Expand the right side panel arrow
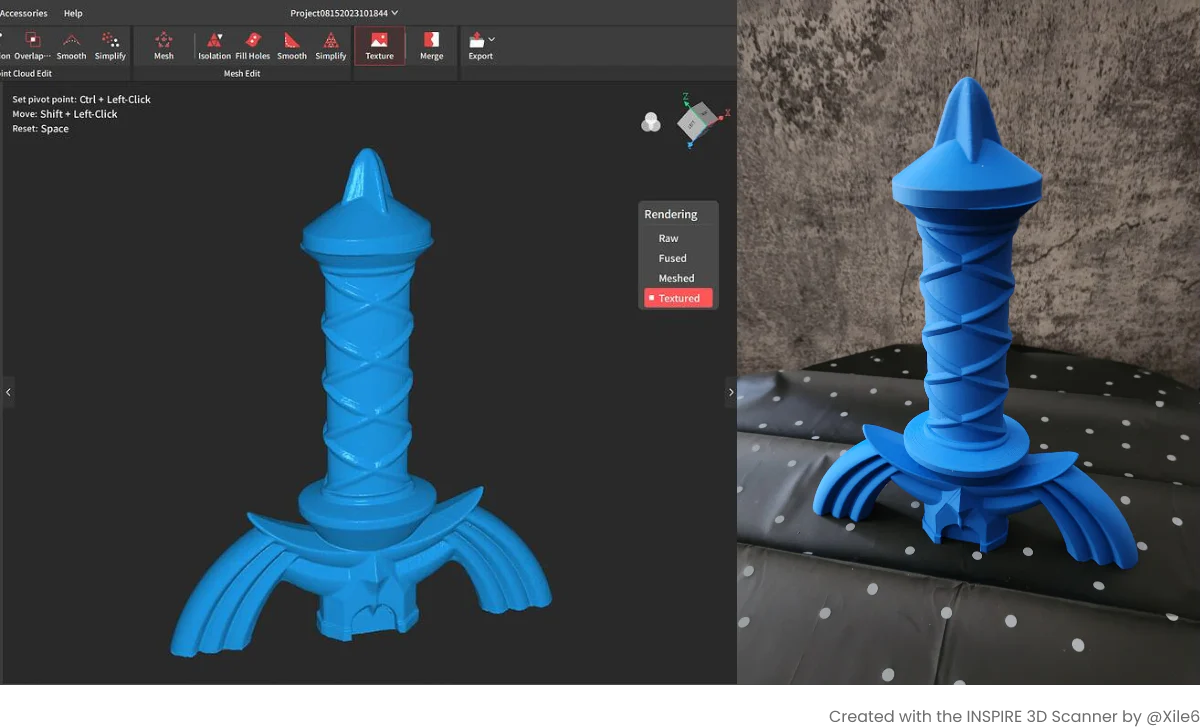This screenshot has height=728, width=1201. tap(730, 392)
